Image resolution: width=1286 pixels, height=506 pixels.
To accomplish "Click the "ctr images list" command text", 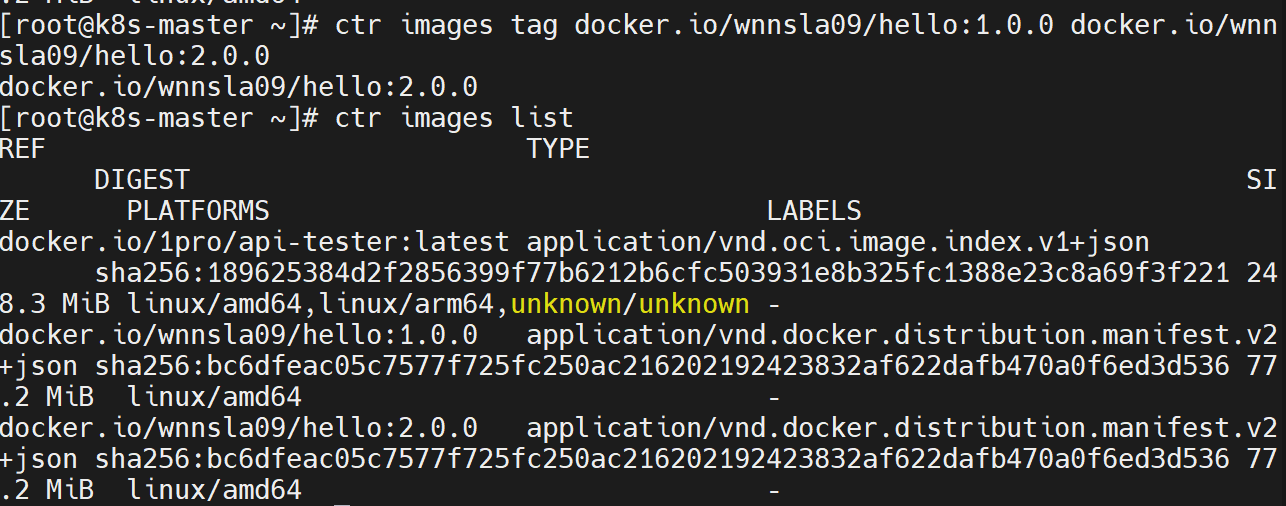I will [x=454, y=118].
